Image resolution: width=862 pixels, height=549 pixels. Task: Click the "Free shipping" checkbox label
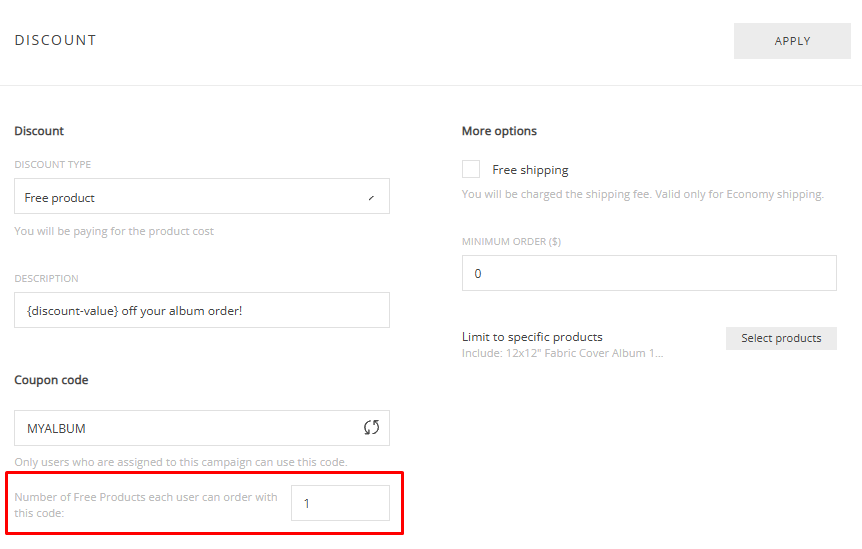pyautogui.click(x=530, y=170)
